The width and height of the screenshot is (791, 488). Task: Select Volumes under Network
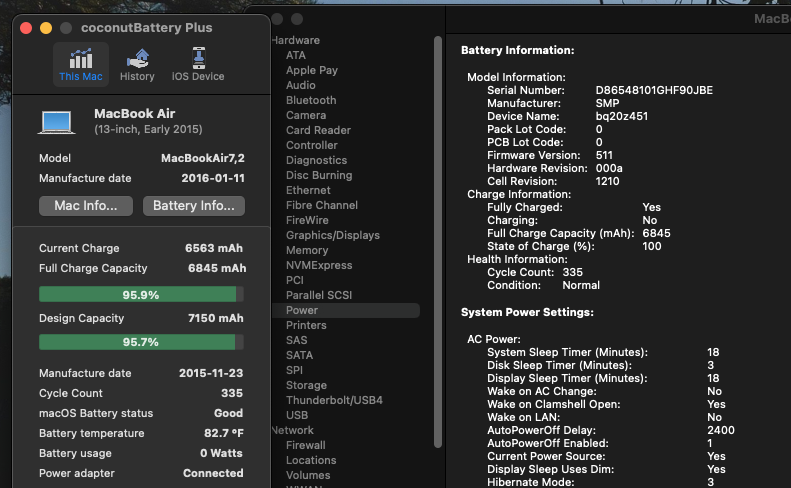pos(308,475)
